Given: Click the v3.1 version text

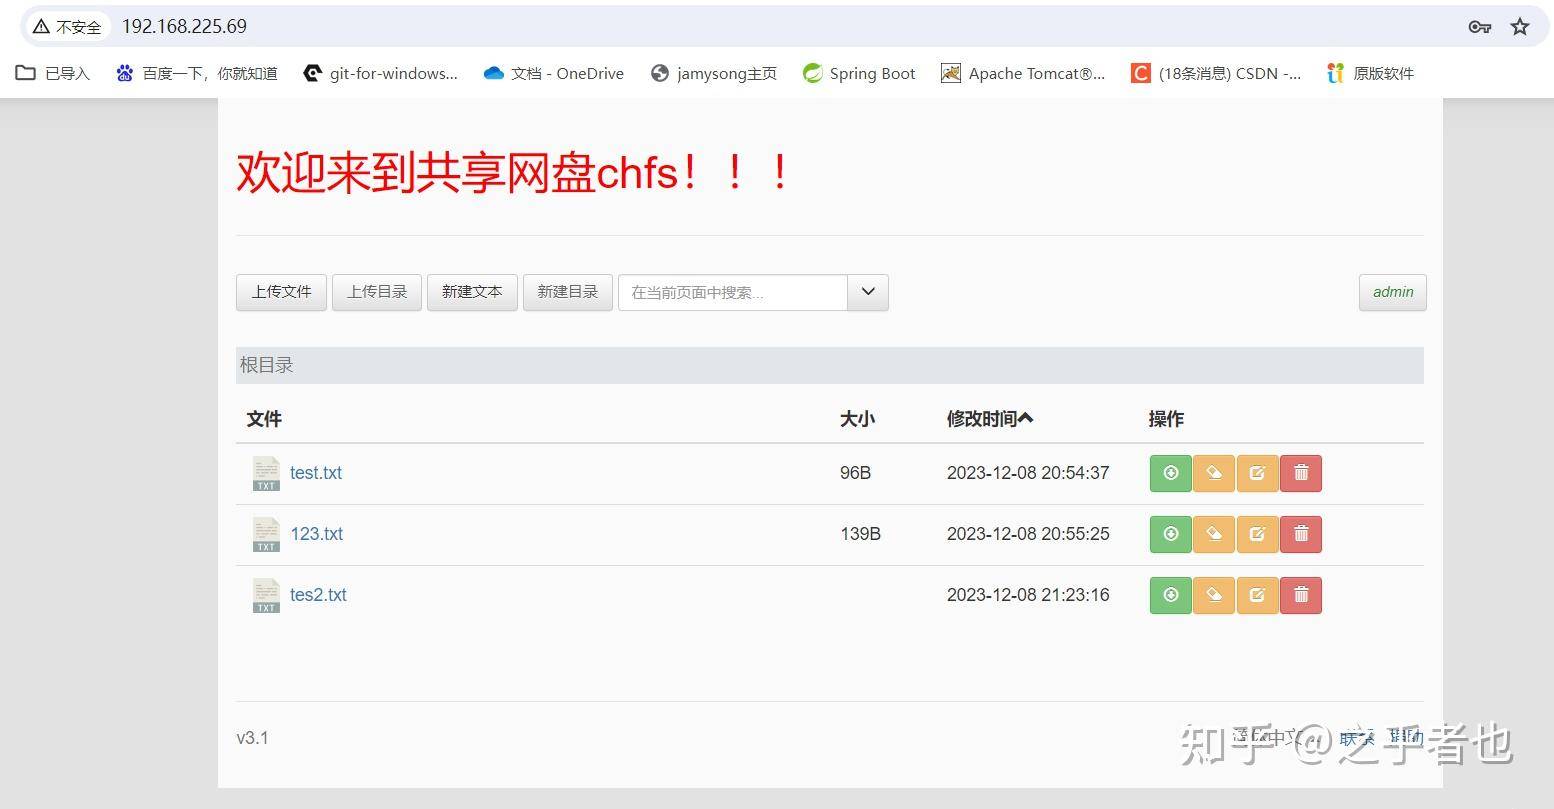Looking at the screenshot, I should [x=252, y=738].
